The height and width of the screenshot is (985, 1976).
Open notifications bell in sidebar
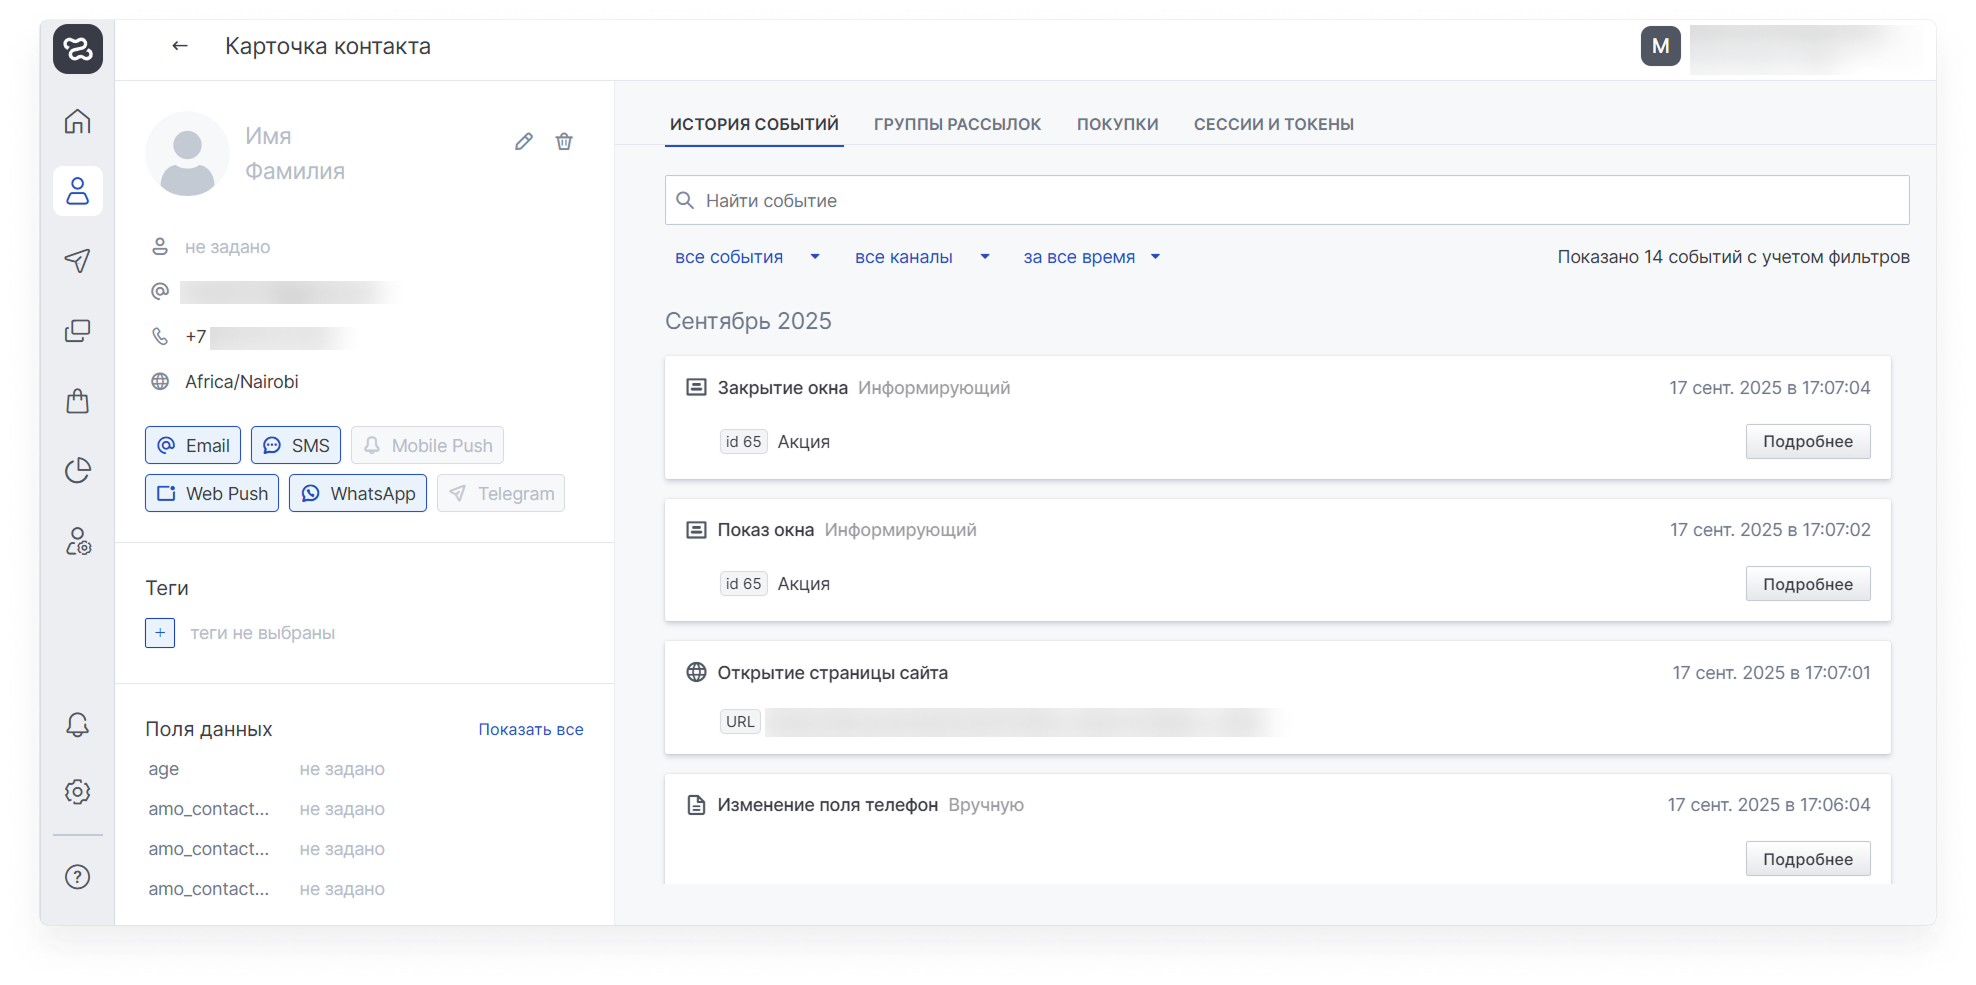[x=78, y=725]
